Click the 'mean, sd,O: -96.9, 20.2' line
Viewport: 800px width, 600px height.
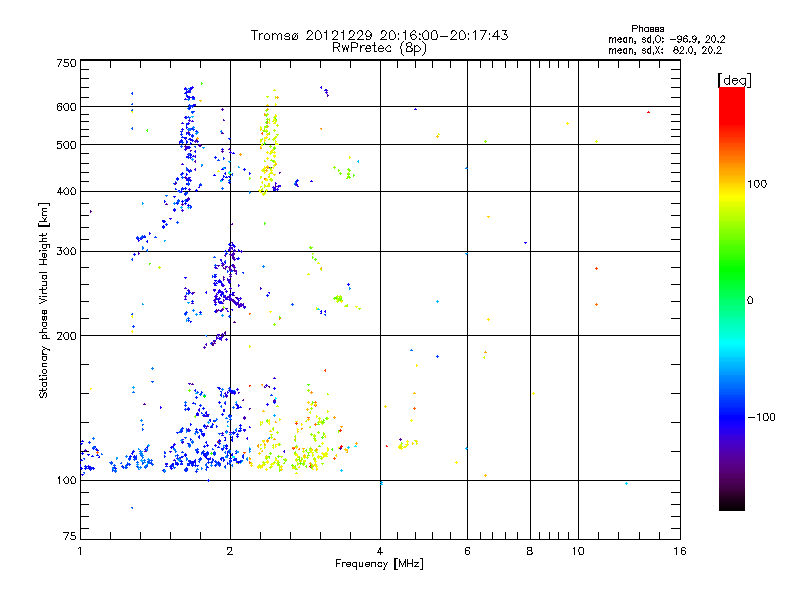666,39
